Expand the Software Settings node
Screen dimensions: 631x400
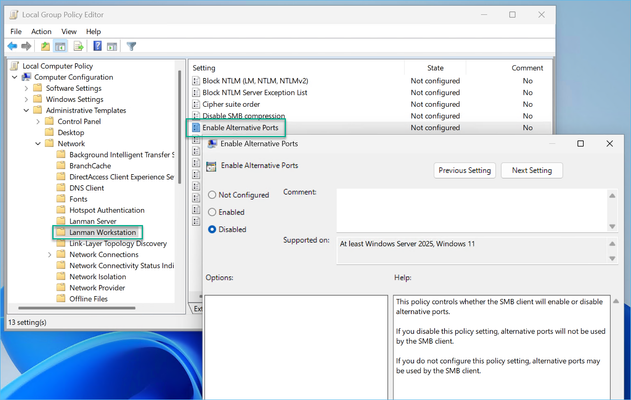click(27, 88)
